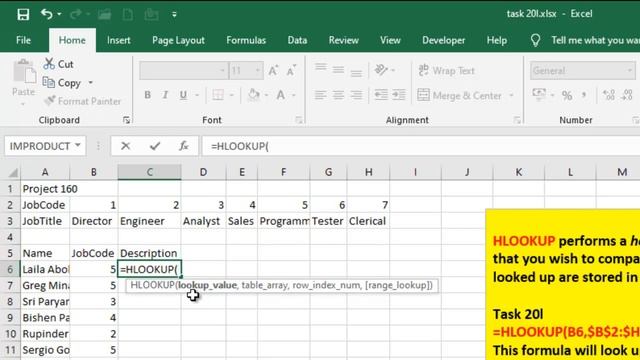Click Middle Align icon
The width and height of the screenshot is (640, 360).
tap(338, 71)
